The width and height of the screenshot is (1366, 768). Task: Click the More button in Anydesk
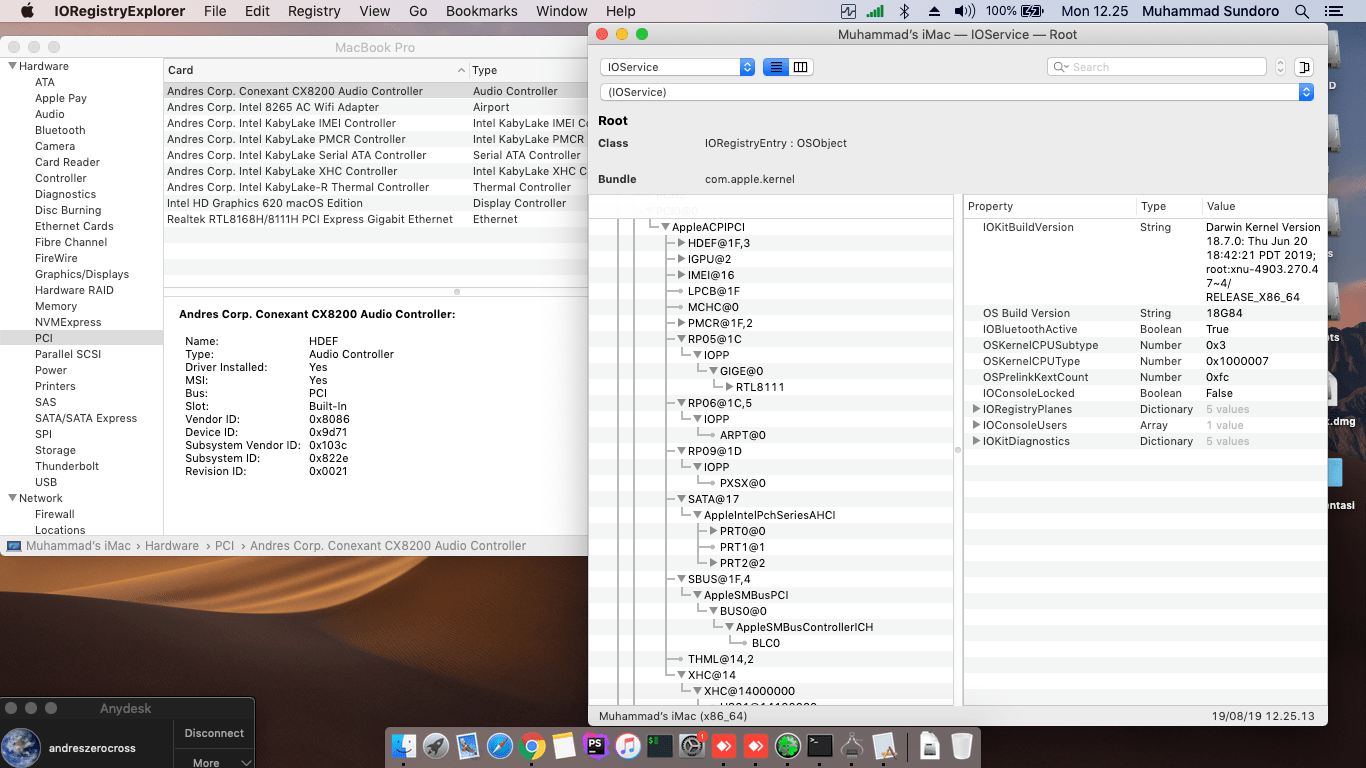tap(206, 763)
